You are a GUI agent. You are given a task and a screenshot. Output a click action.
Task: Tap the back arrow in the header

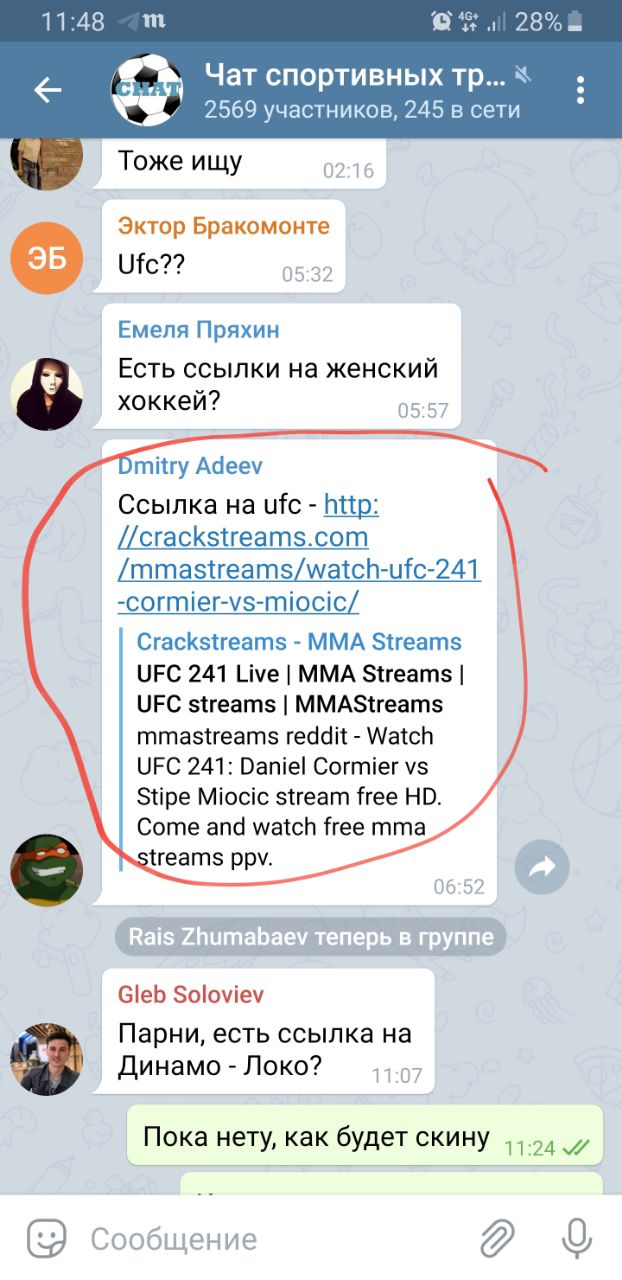[x=47, y=90]
